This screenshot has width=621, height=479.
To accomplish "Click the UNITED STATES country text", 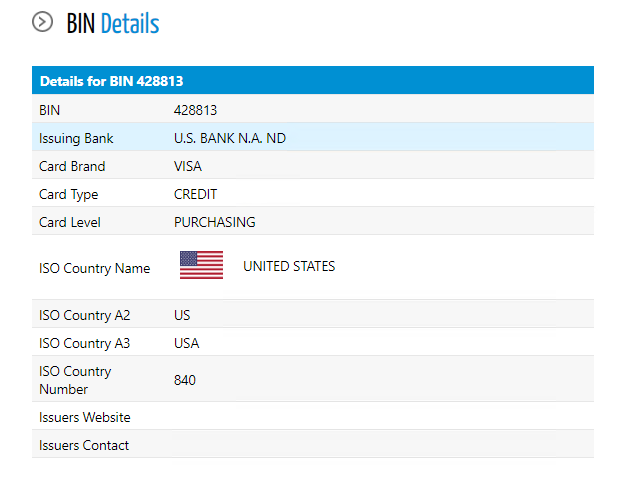I will (289, 266).
